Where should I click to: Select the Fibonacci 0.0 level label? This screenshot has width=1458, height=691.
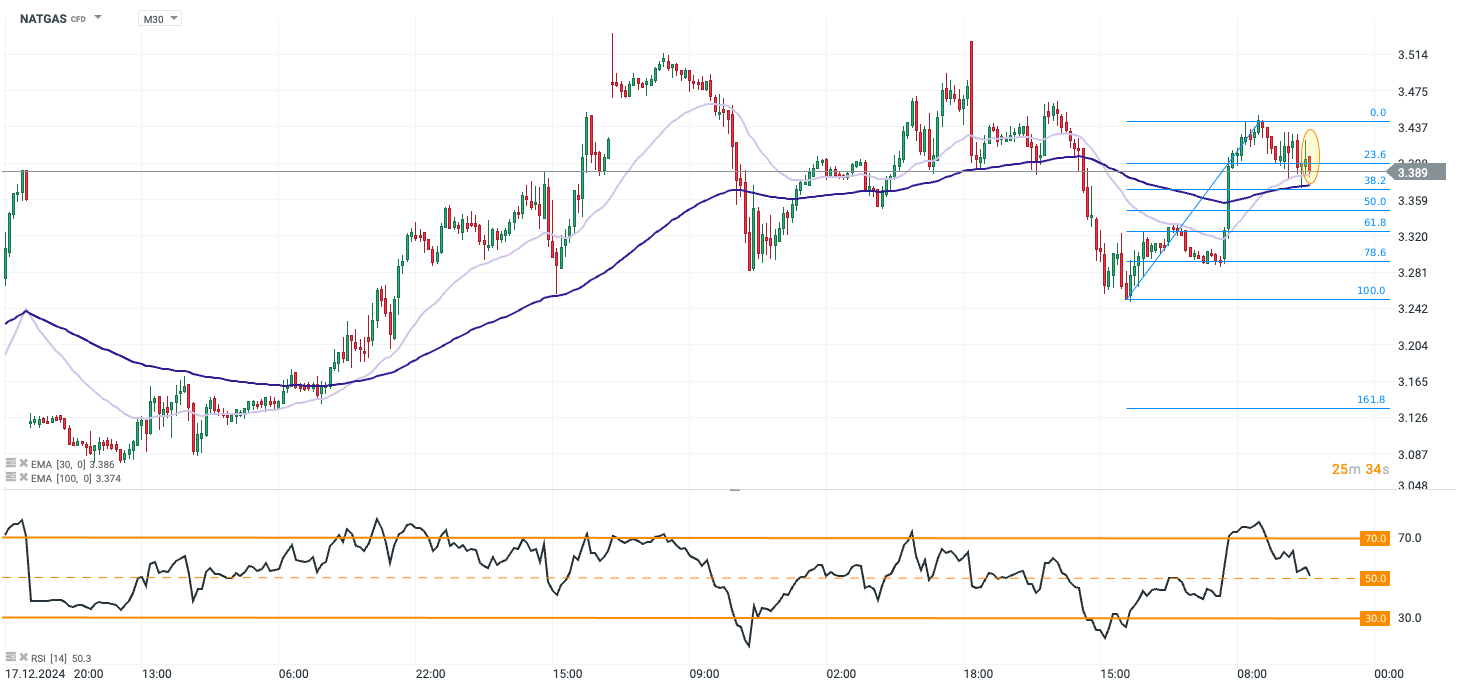click(x=1378, y=113)
